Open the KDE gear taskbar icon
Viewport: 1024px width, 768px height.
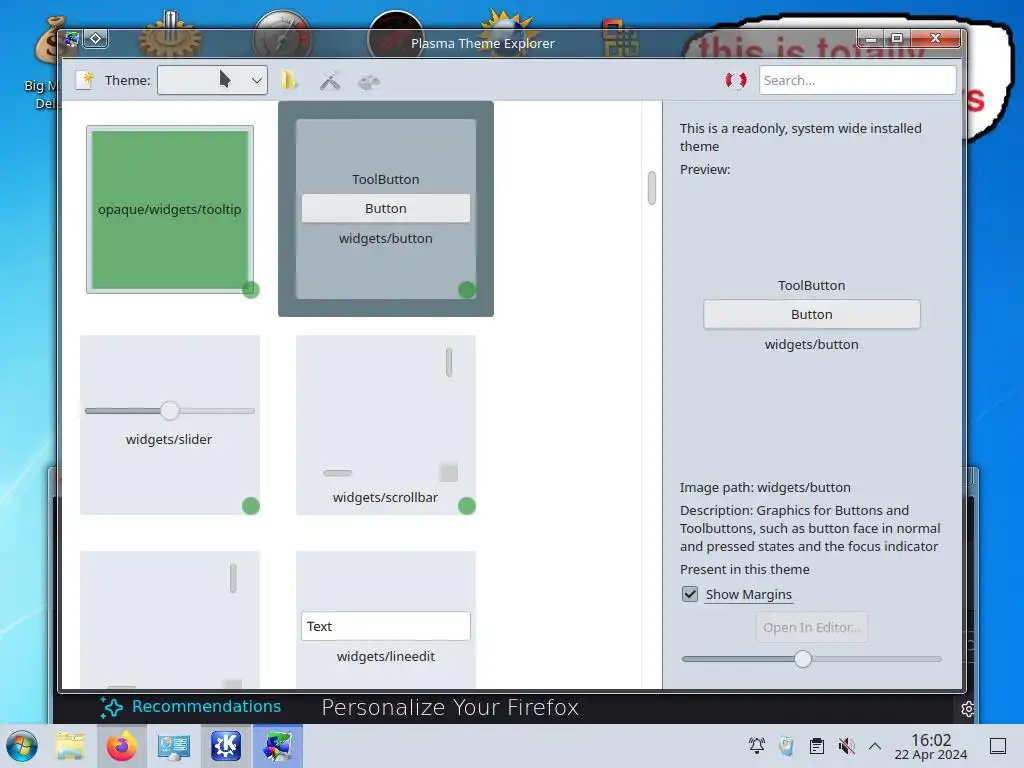pos(226,746)
